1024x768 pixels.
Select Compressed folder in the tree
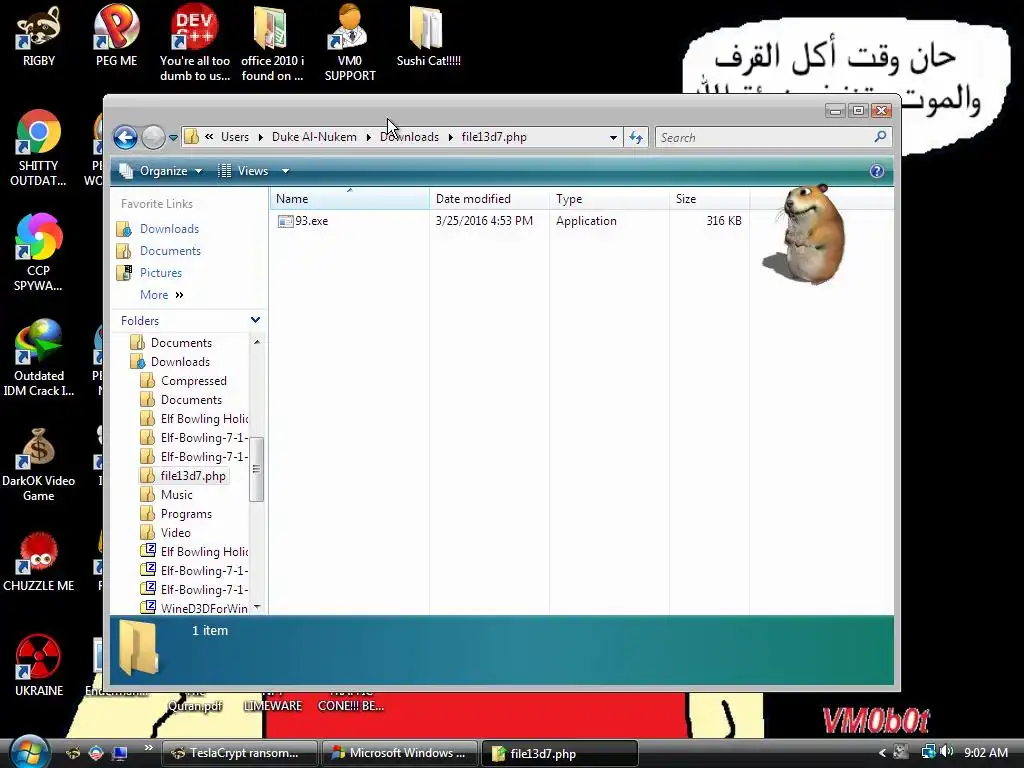(x=193, y=381)
